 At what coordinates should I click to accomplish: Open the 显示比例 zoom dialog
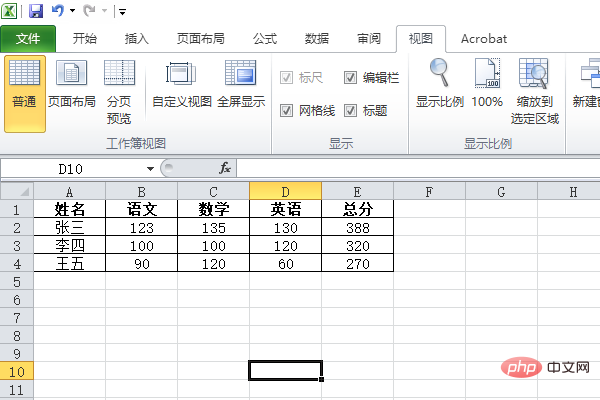click(440, 83)
